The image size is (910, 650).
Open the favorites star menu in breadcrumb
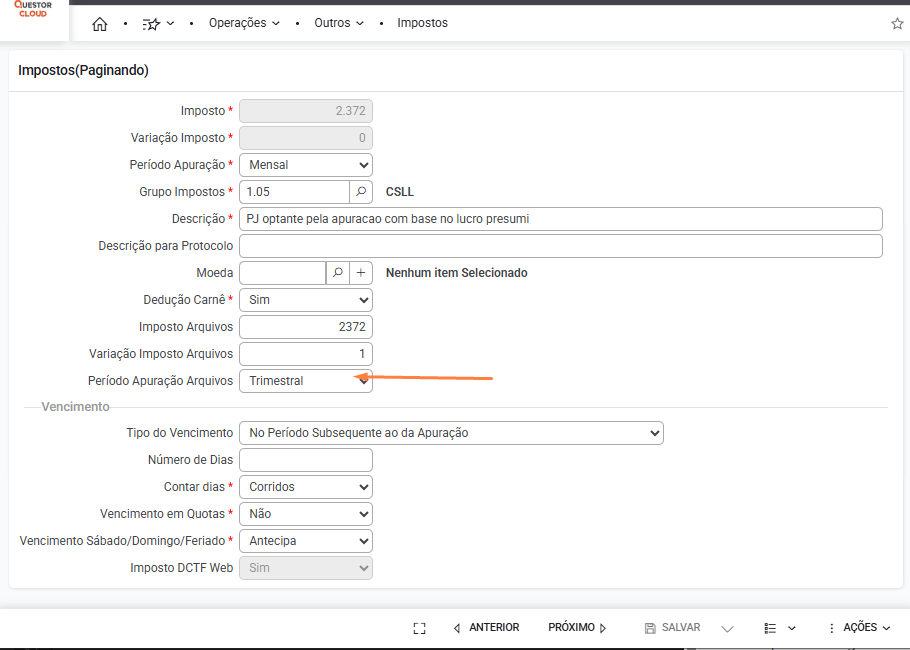coord(158,23)
